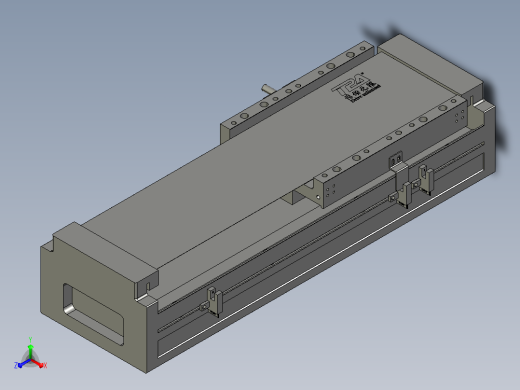The height and width of the screenshot is (390, 520).
Task: Click the empty gradient background of the viewport
Action: [100, 83]
